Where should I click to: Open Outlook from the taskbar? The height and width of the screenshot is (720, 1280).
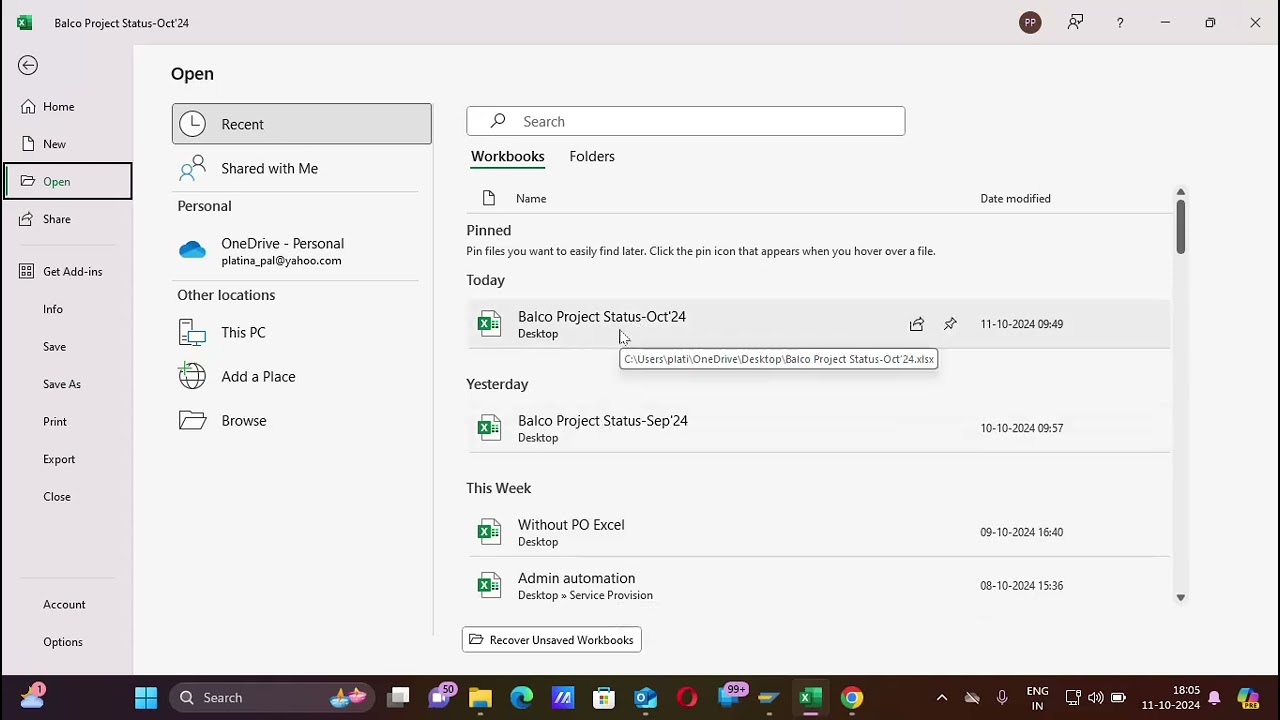click(x=645, y=698)
